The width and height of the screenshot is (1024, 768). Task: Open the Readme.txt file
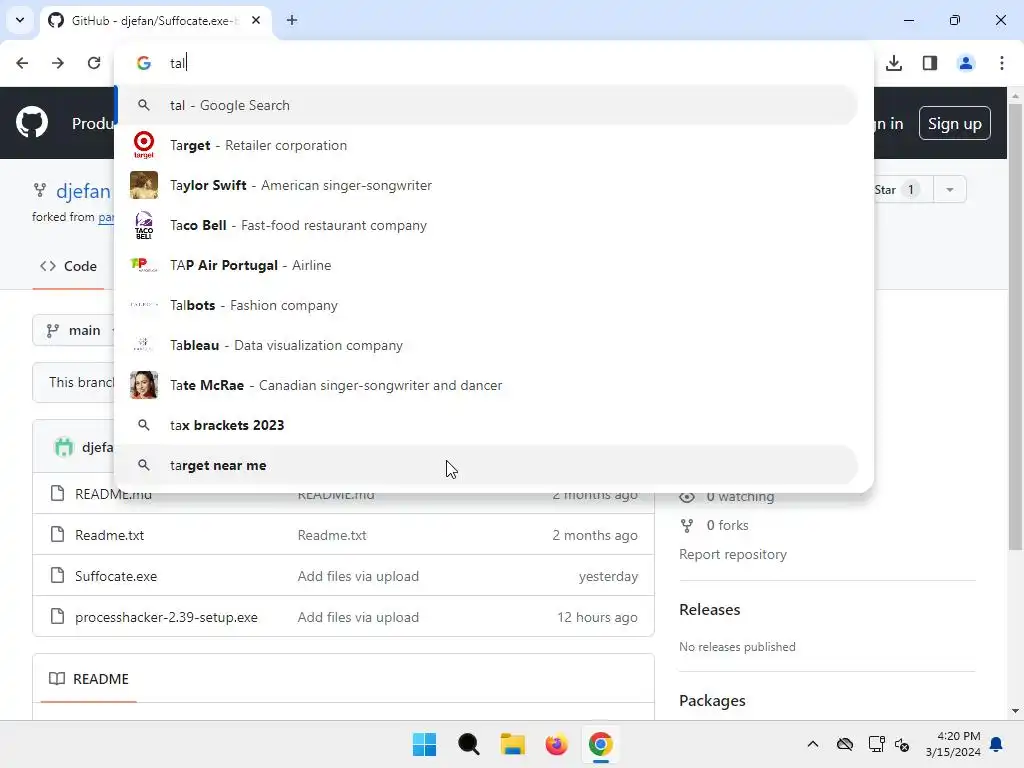(x=110, y=535)
